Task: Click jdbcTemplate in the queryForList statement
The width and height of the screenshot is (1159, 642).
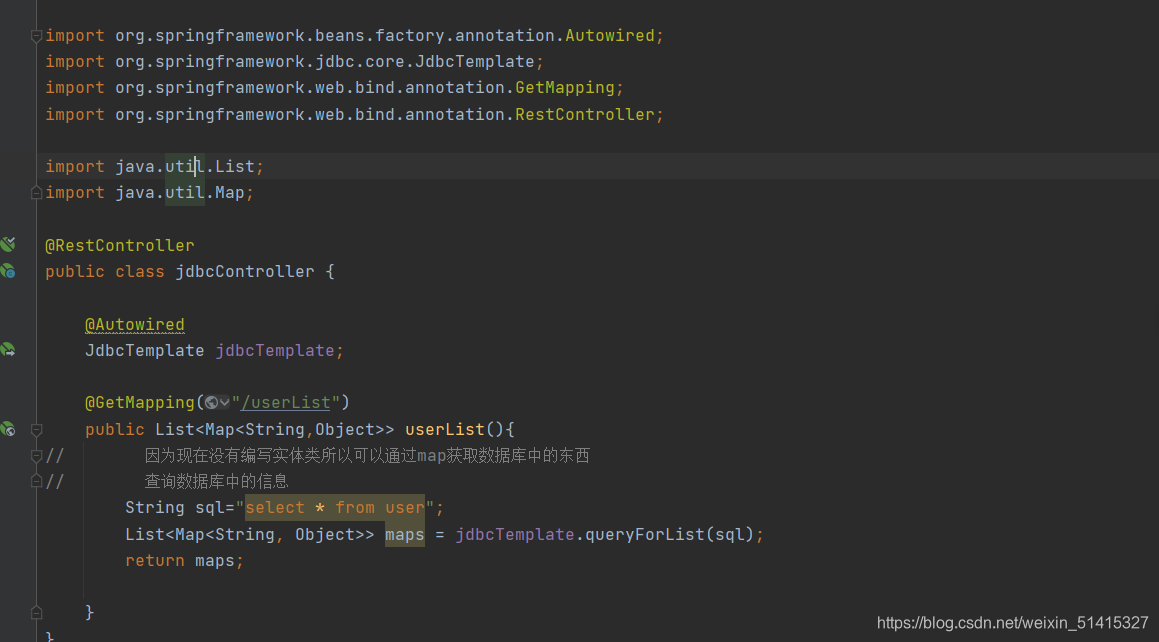Action: pos(514,535)
